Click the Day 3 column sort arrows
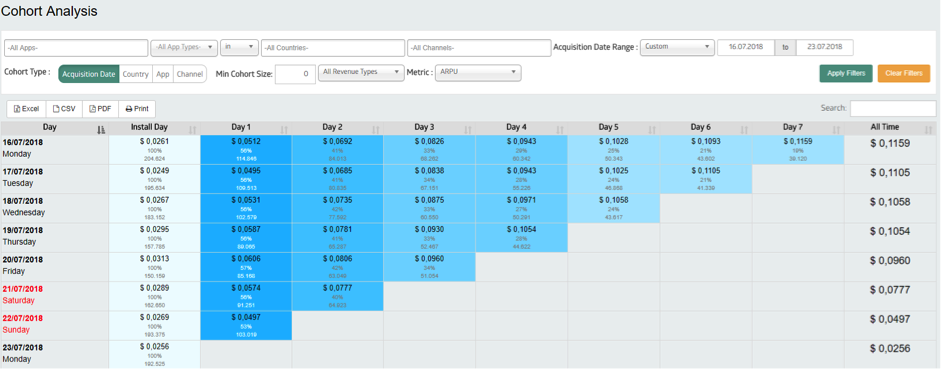The image size is (941, 369). pos(468,129)
